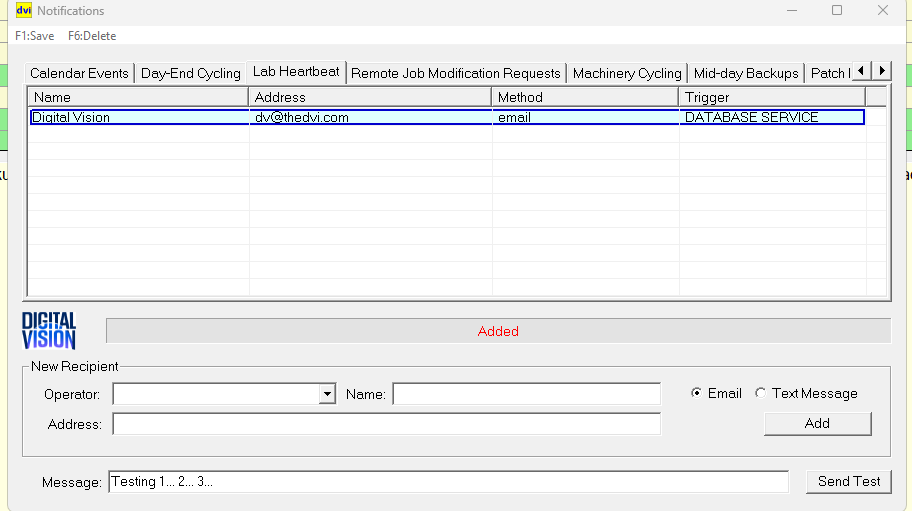Screen dimensions: 912x511
Task: Select the Text Message radio button
Action: coord(761,394)
